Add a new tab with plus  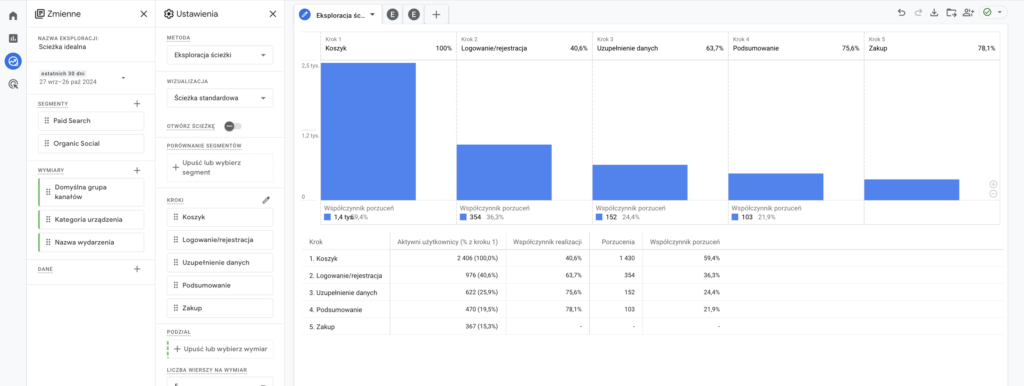point(436,14)
